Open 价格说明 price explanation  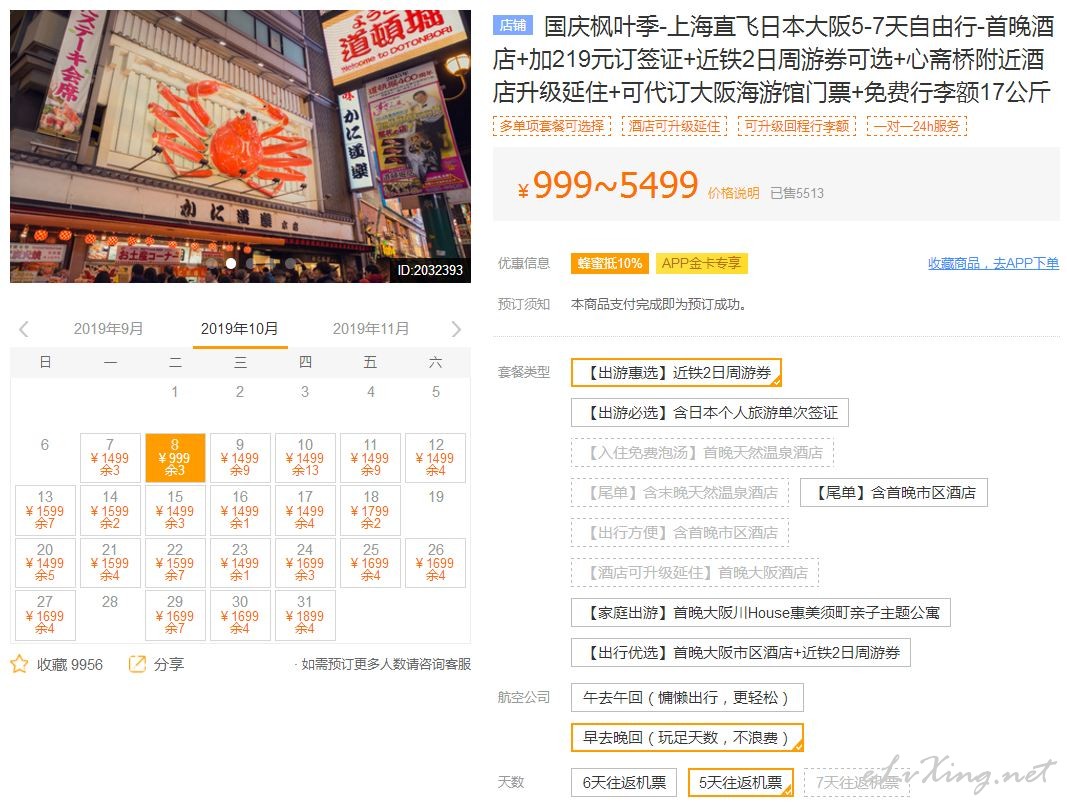734,193
